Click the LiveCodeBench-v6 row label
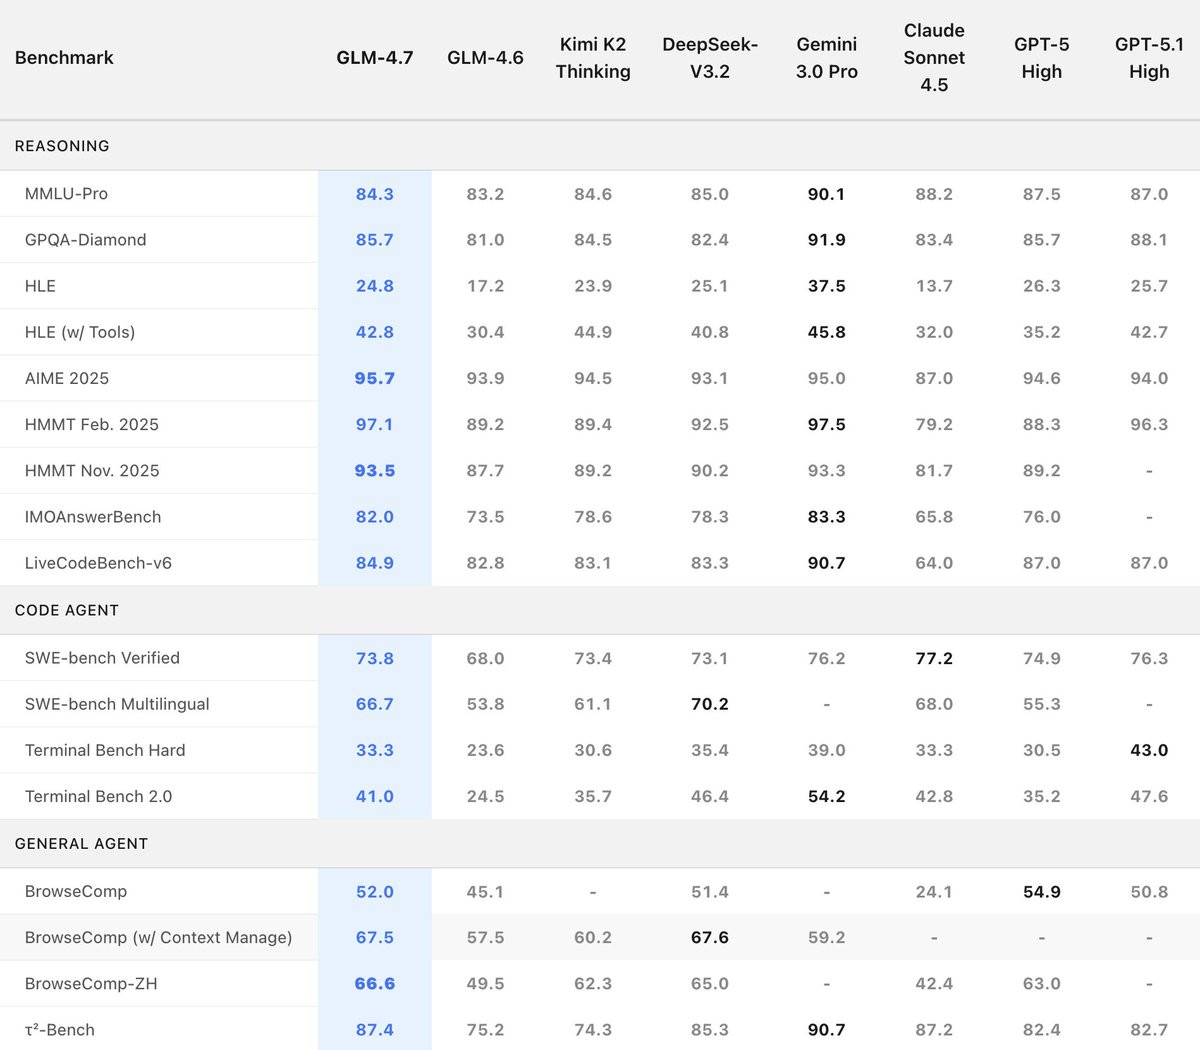1200x1050 pixels. 98,563
